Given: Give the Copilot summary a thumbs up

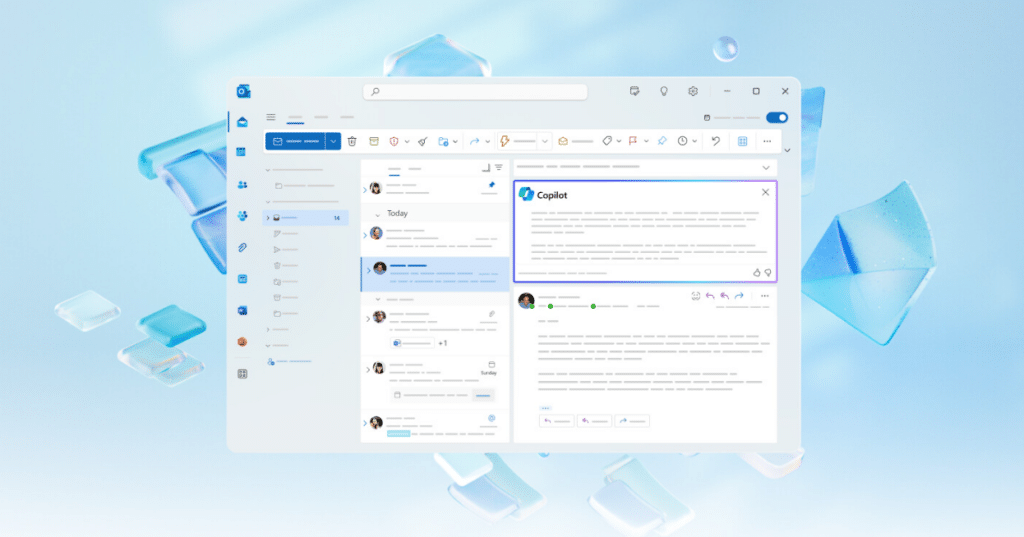Looking at the screenshot, I should [756, 272].
